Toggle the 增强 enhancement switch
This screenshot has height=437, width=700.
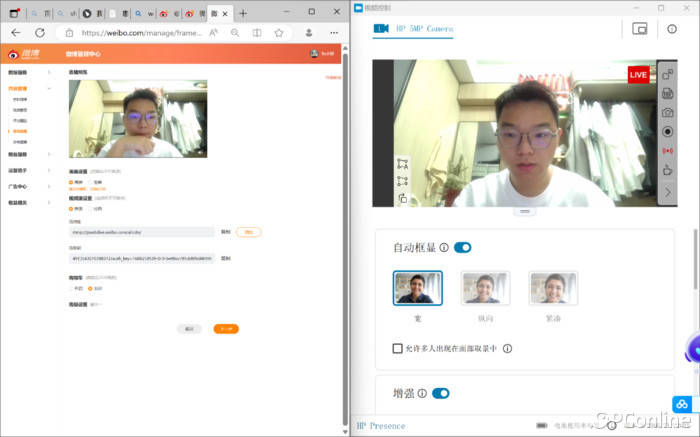coord(441,393)
